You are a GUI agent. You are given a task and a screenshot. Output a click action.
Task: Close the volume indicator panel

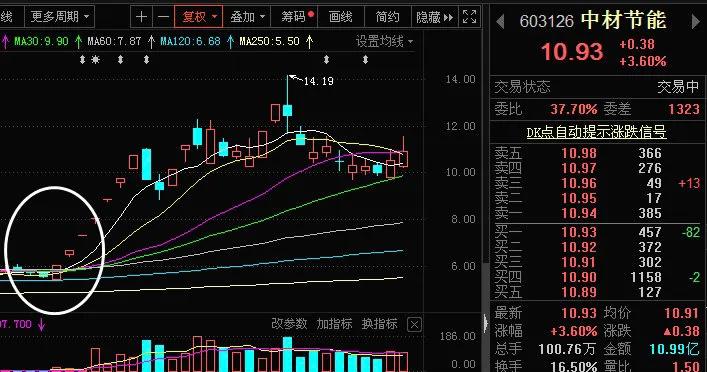pos(414,325)
